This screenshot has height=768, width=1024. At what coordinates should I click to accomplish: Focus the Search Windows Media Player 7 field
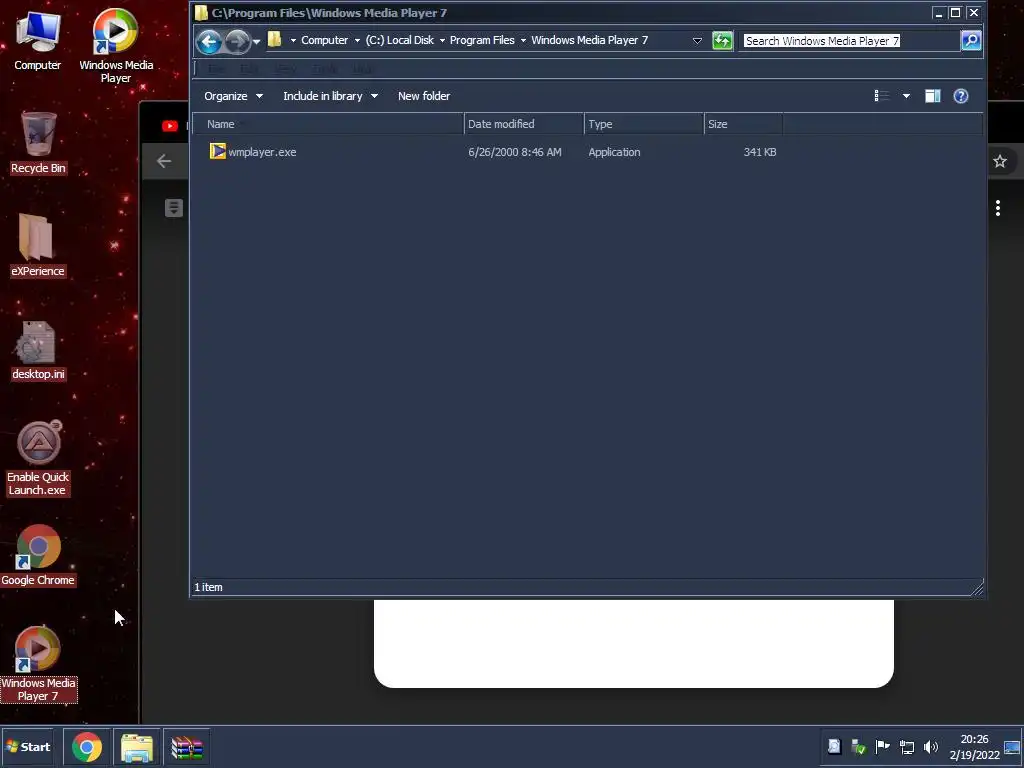849,40
